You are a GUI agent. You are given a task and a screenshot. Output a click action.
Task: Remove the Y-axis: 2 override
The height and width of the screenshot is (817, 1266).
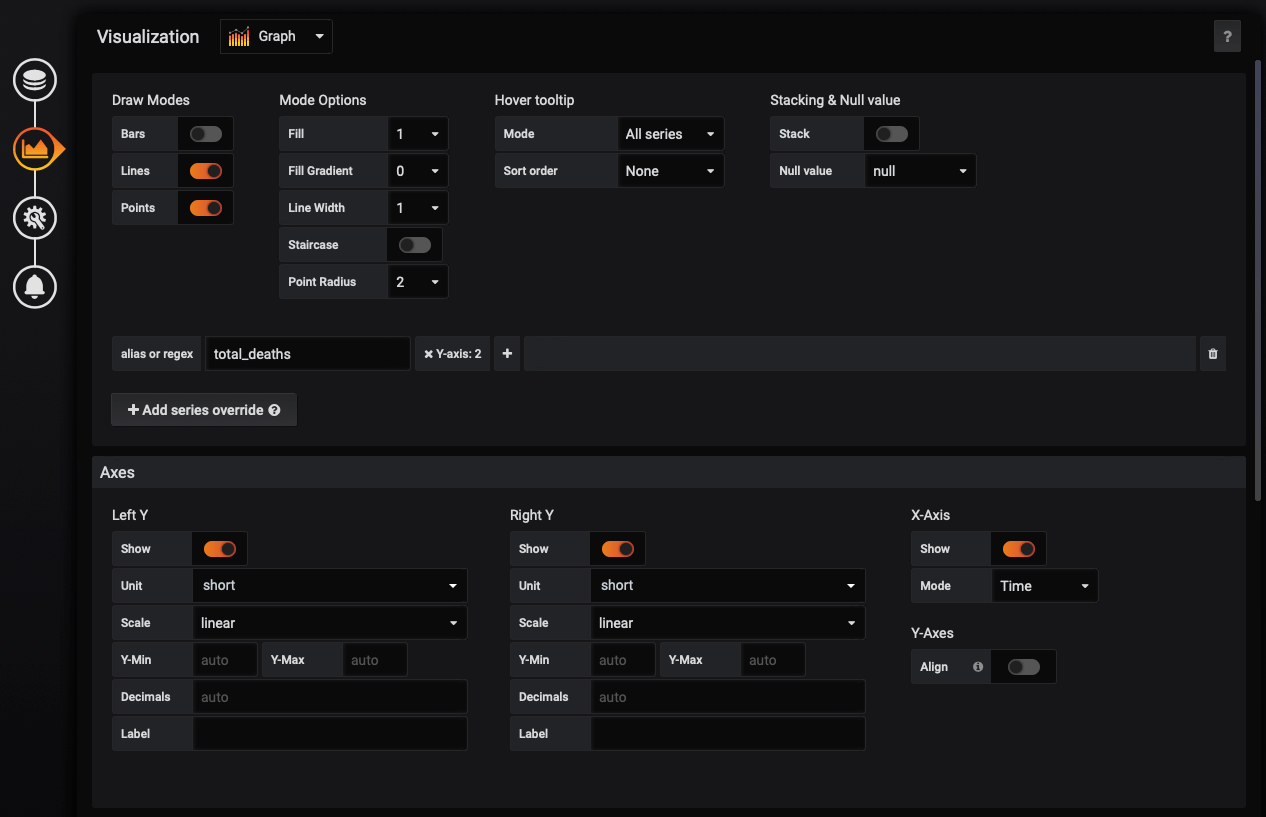429,354
